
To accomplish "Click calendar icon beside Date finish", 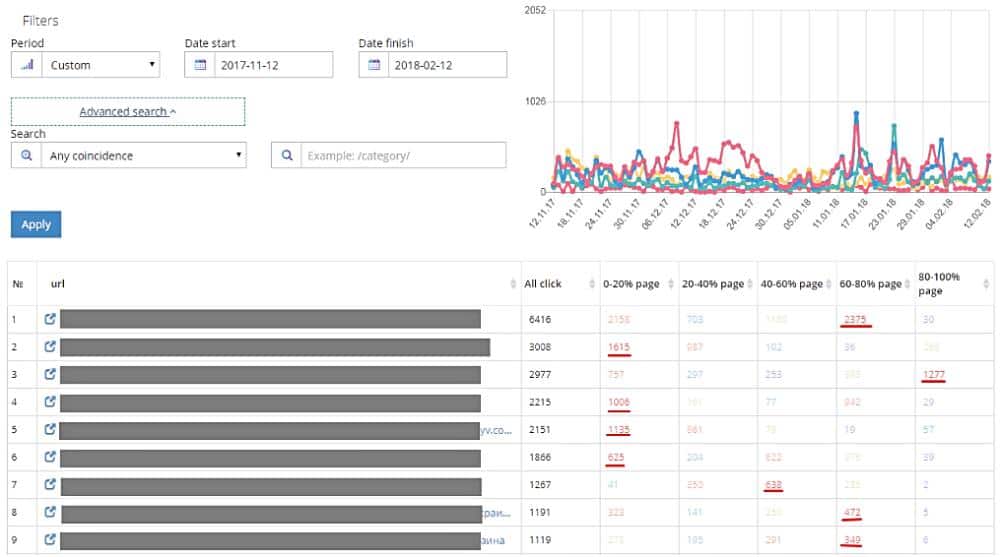I will pyautogui.click(x=374, y=65).
